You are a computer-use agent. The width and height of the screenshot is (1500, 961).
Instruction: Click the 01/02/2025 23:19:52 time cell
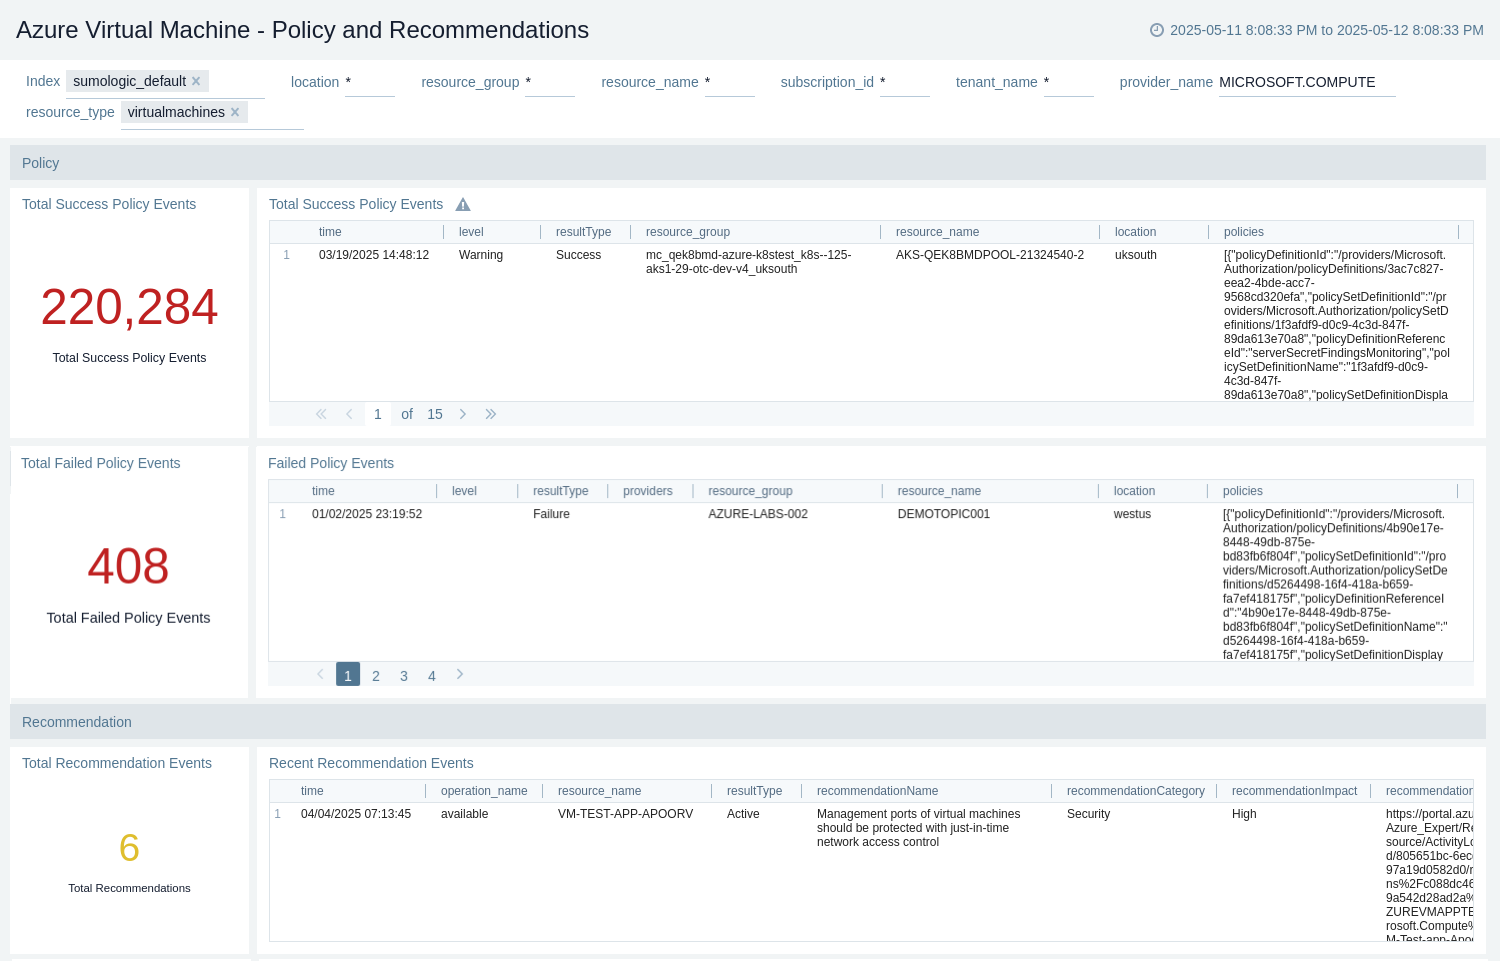(367, 514)
